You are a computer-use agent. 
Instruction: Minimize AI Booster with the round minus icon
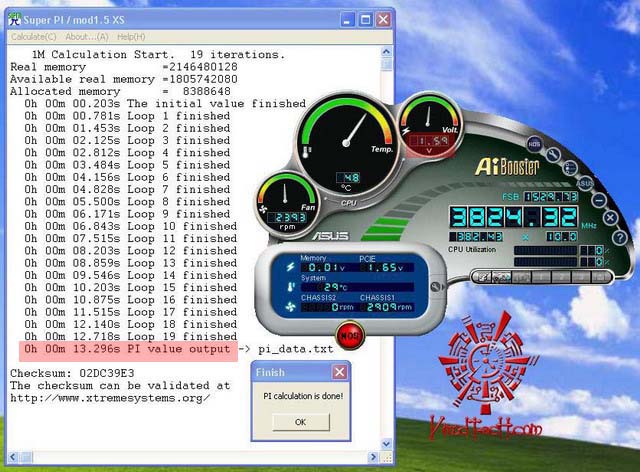(x=599, y=200)
